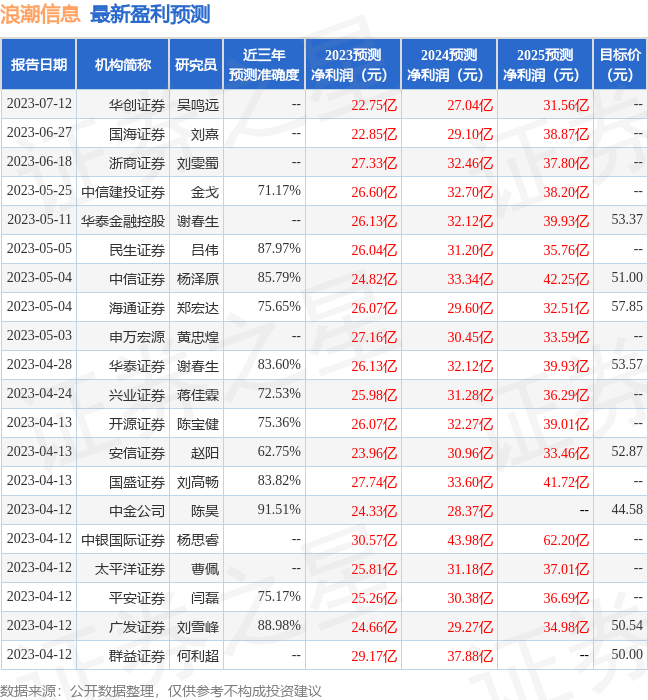
Task: Click the 42.25亿 profit value
Action: [566, 279]
